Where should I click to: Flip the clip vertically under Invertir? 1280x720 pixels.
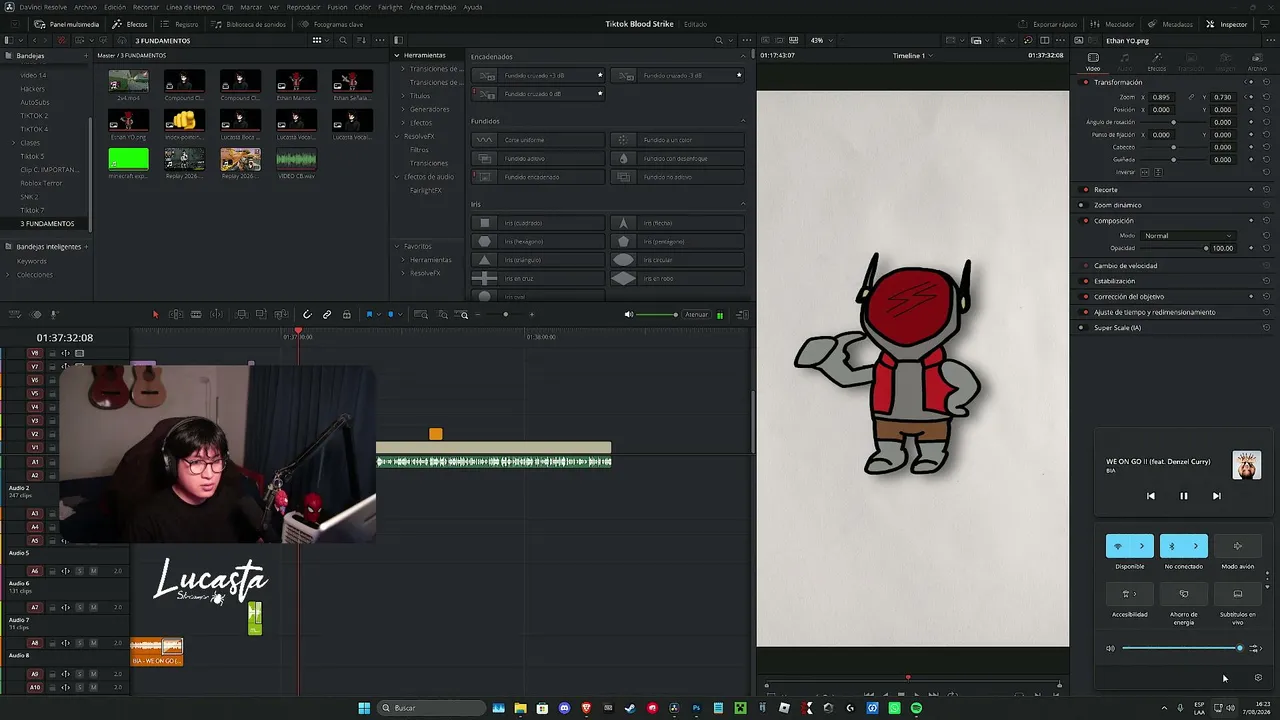pos(1158,172)
